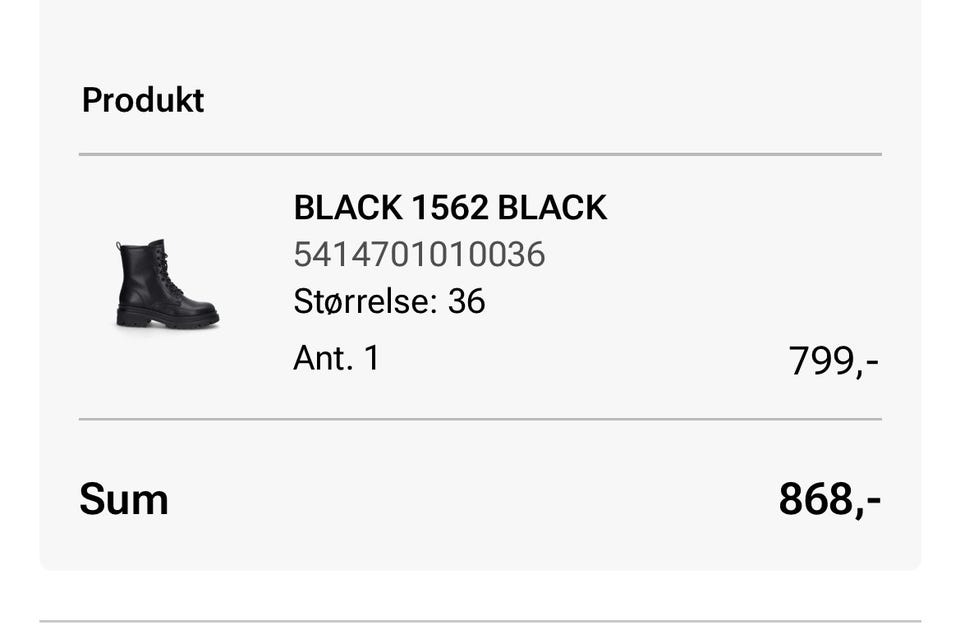Screen dimensions: 960x634
Task: Click the Ant. quantity label
Action: (x=322, y=358)
